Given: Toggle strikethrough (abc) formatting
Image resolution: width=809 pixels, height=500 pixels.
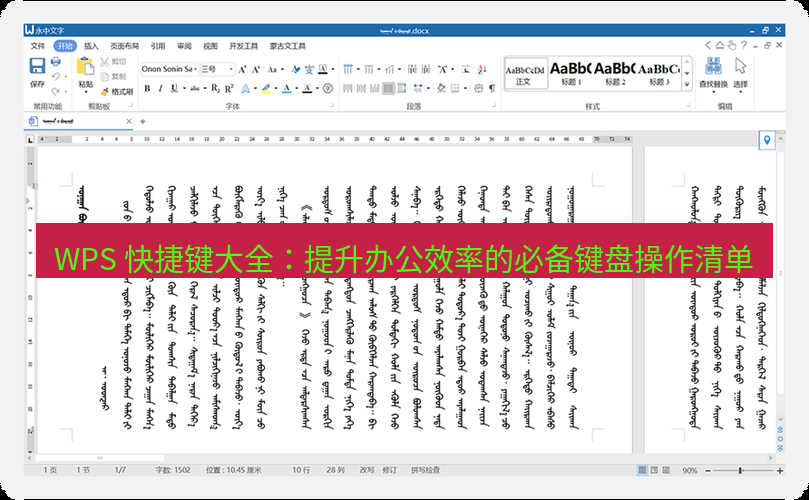Looking at the screenshot, I should pos(195,88).
